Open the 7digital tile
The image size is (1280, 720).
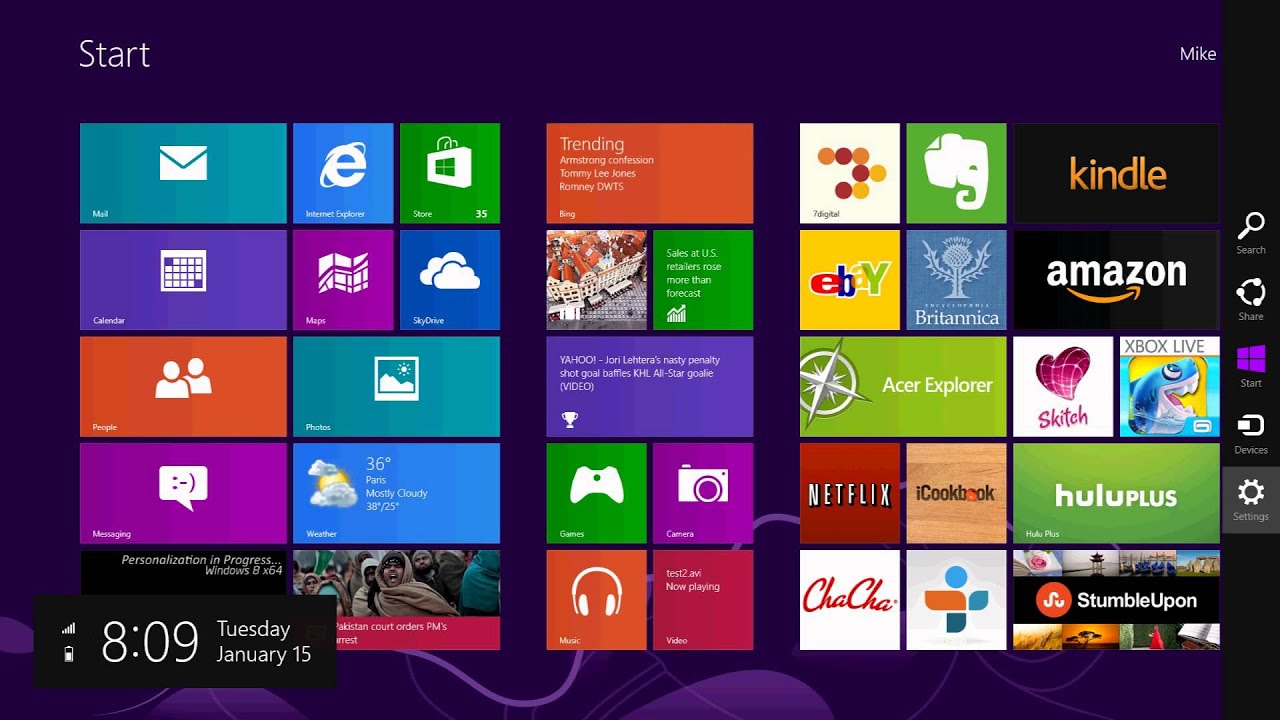[850, 173]
